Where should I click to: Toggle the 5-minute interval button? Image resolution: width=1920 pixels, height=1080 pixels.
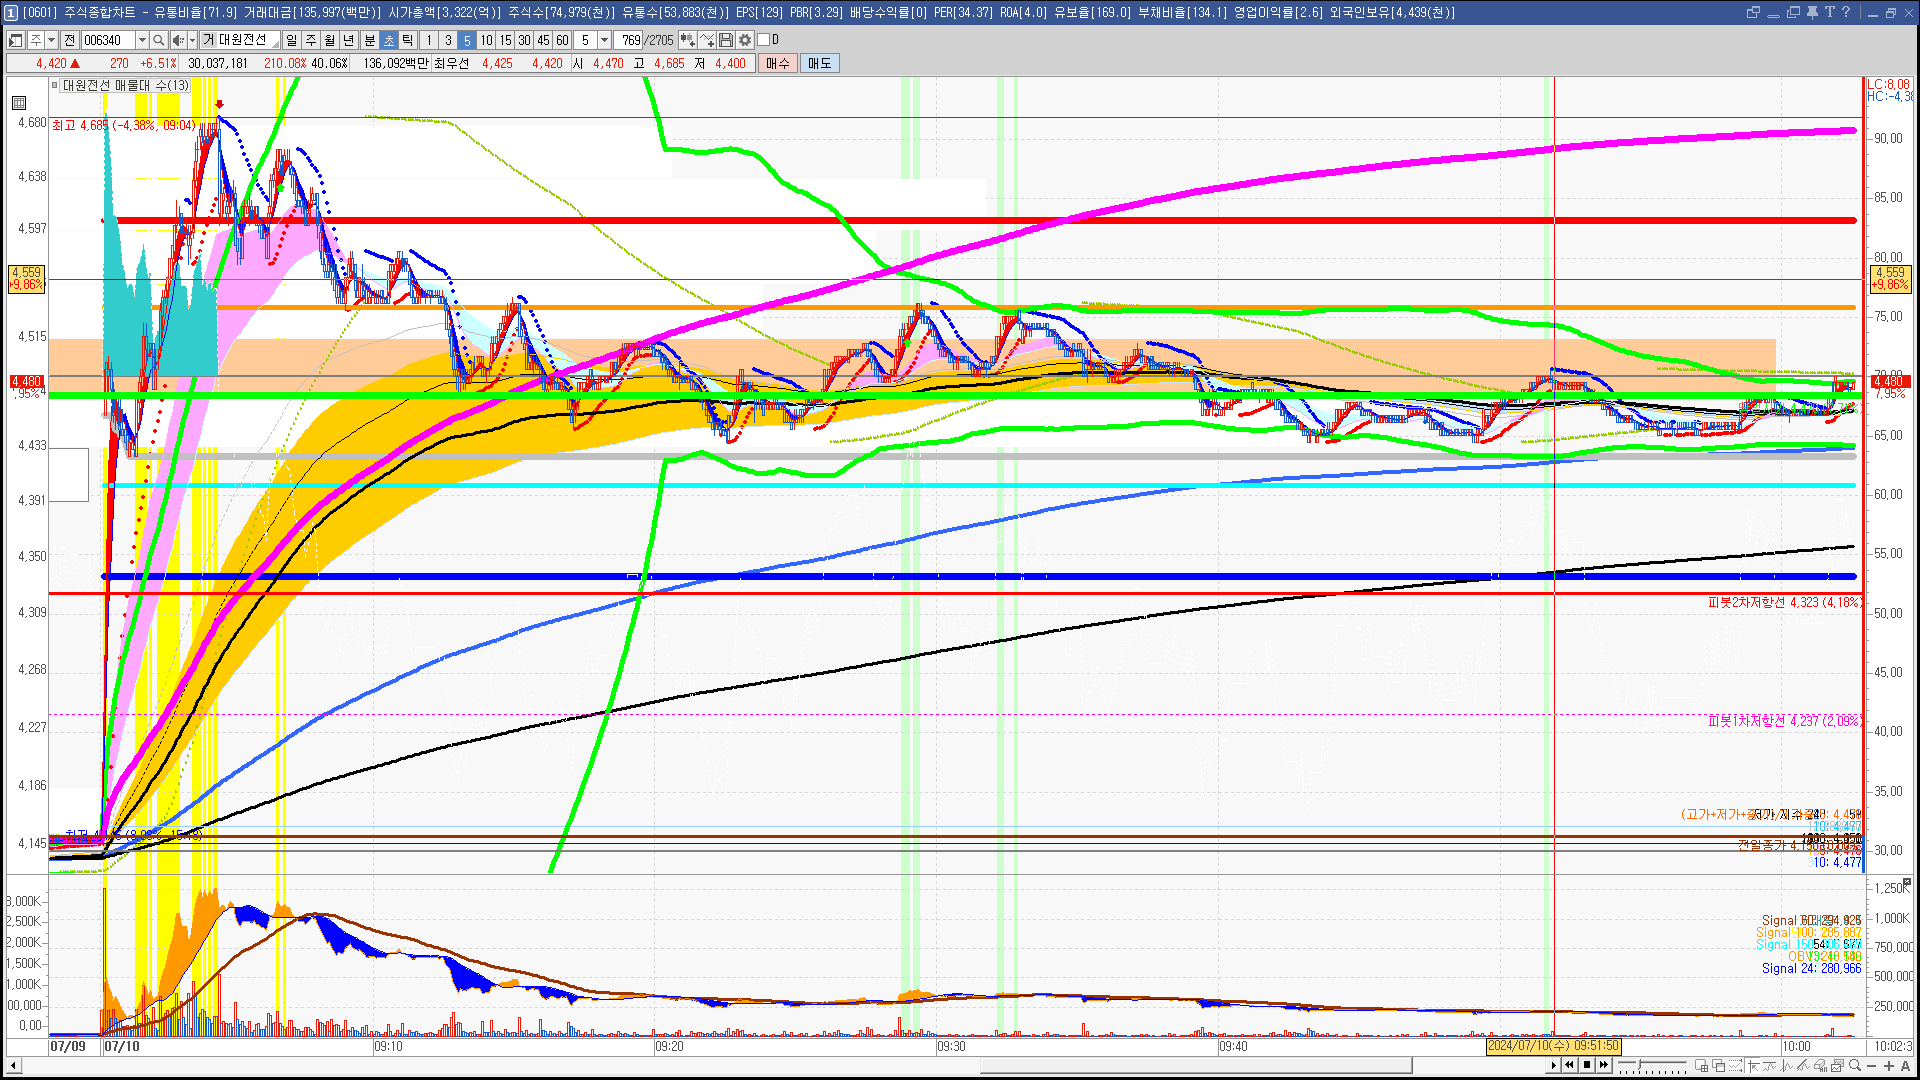[x=467, y=40]
